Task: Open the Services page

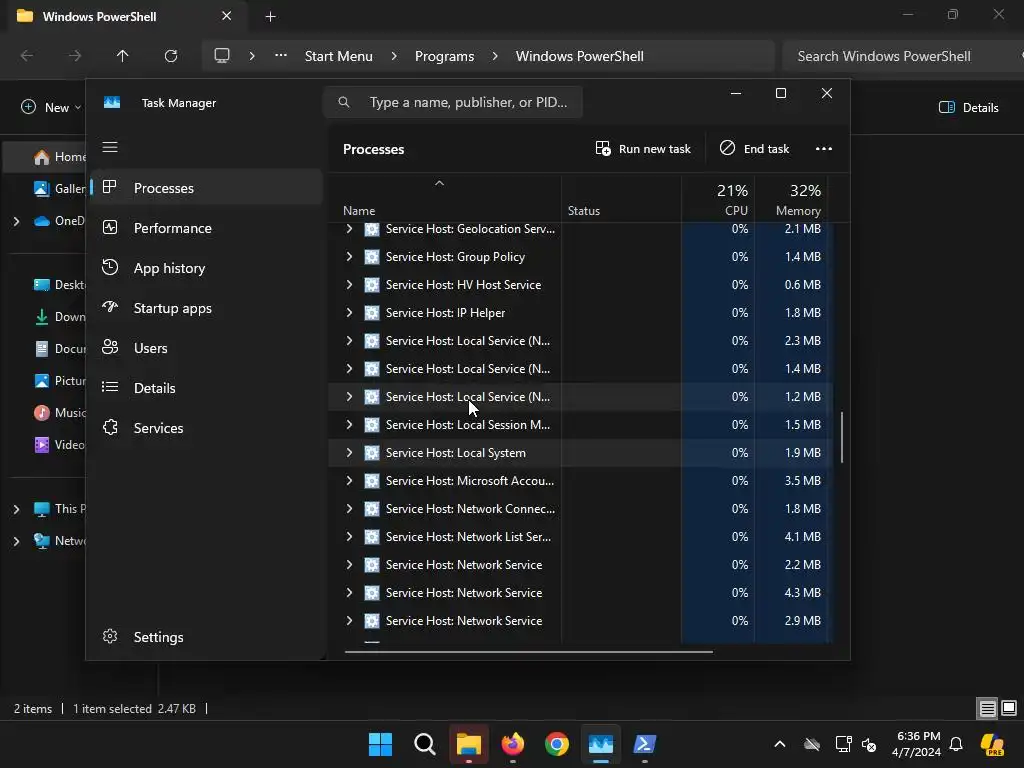Action: (x=206, y=428)
